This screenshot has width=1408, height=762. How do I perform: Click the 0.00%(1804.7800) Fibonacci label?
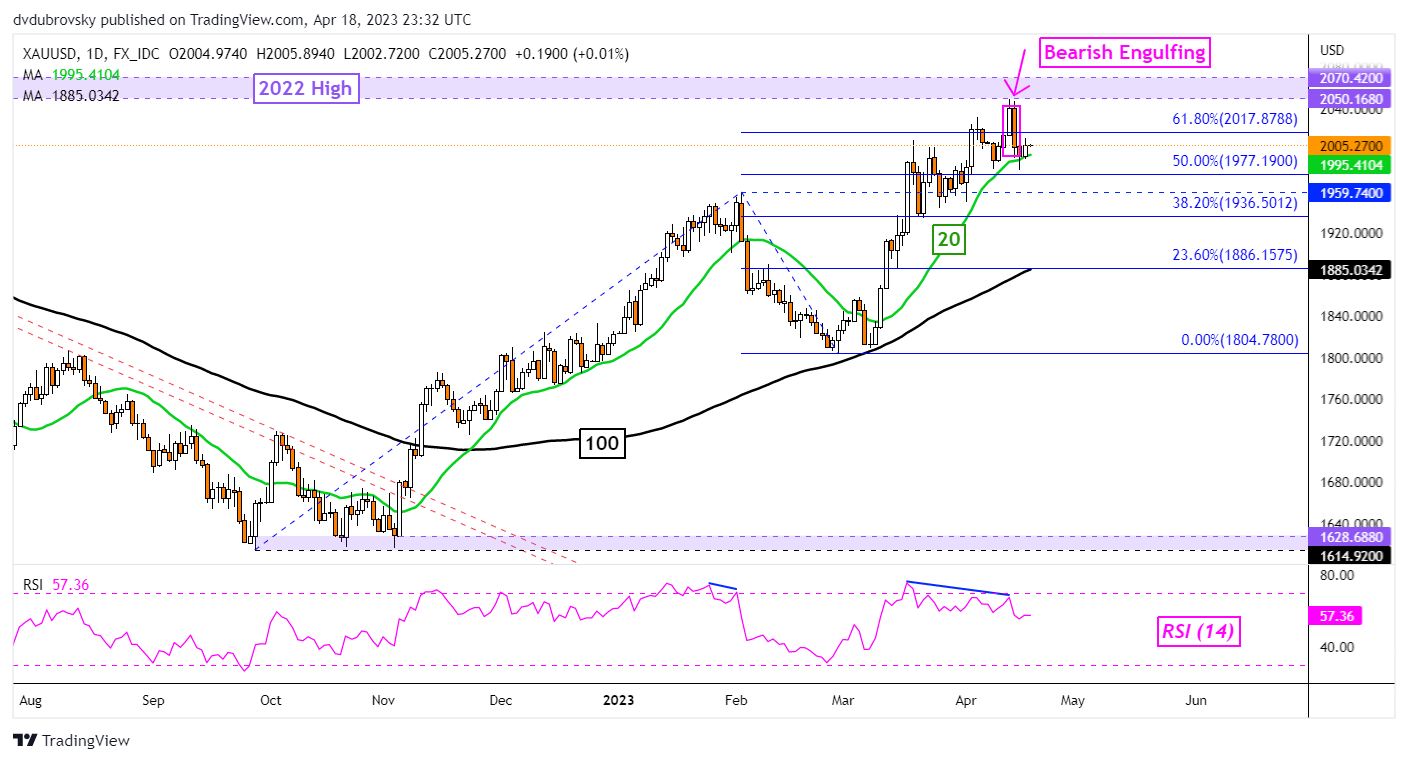[x=1240, y=340]
